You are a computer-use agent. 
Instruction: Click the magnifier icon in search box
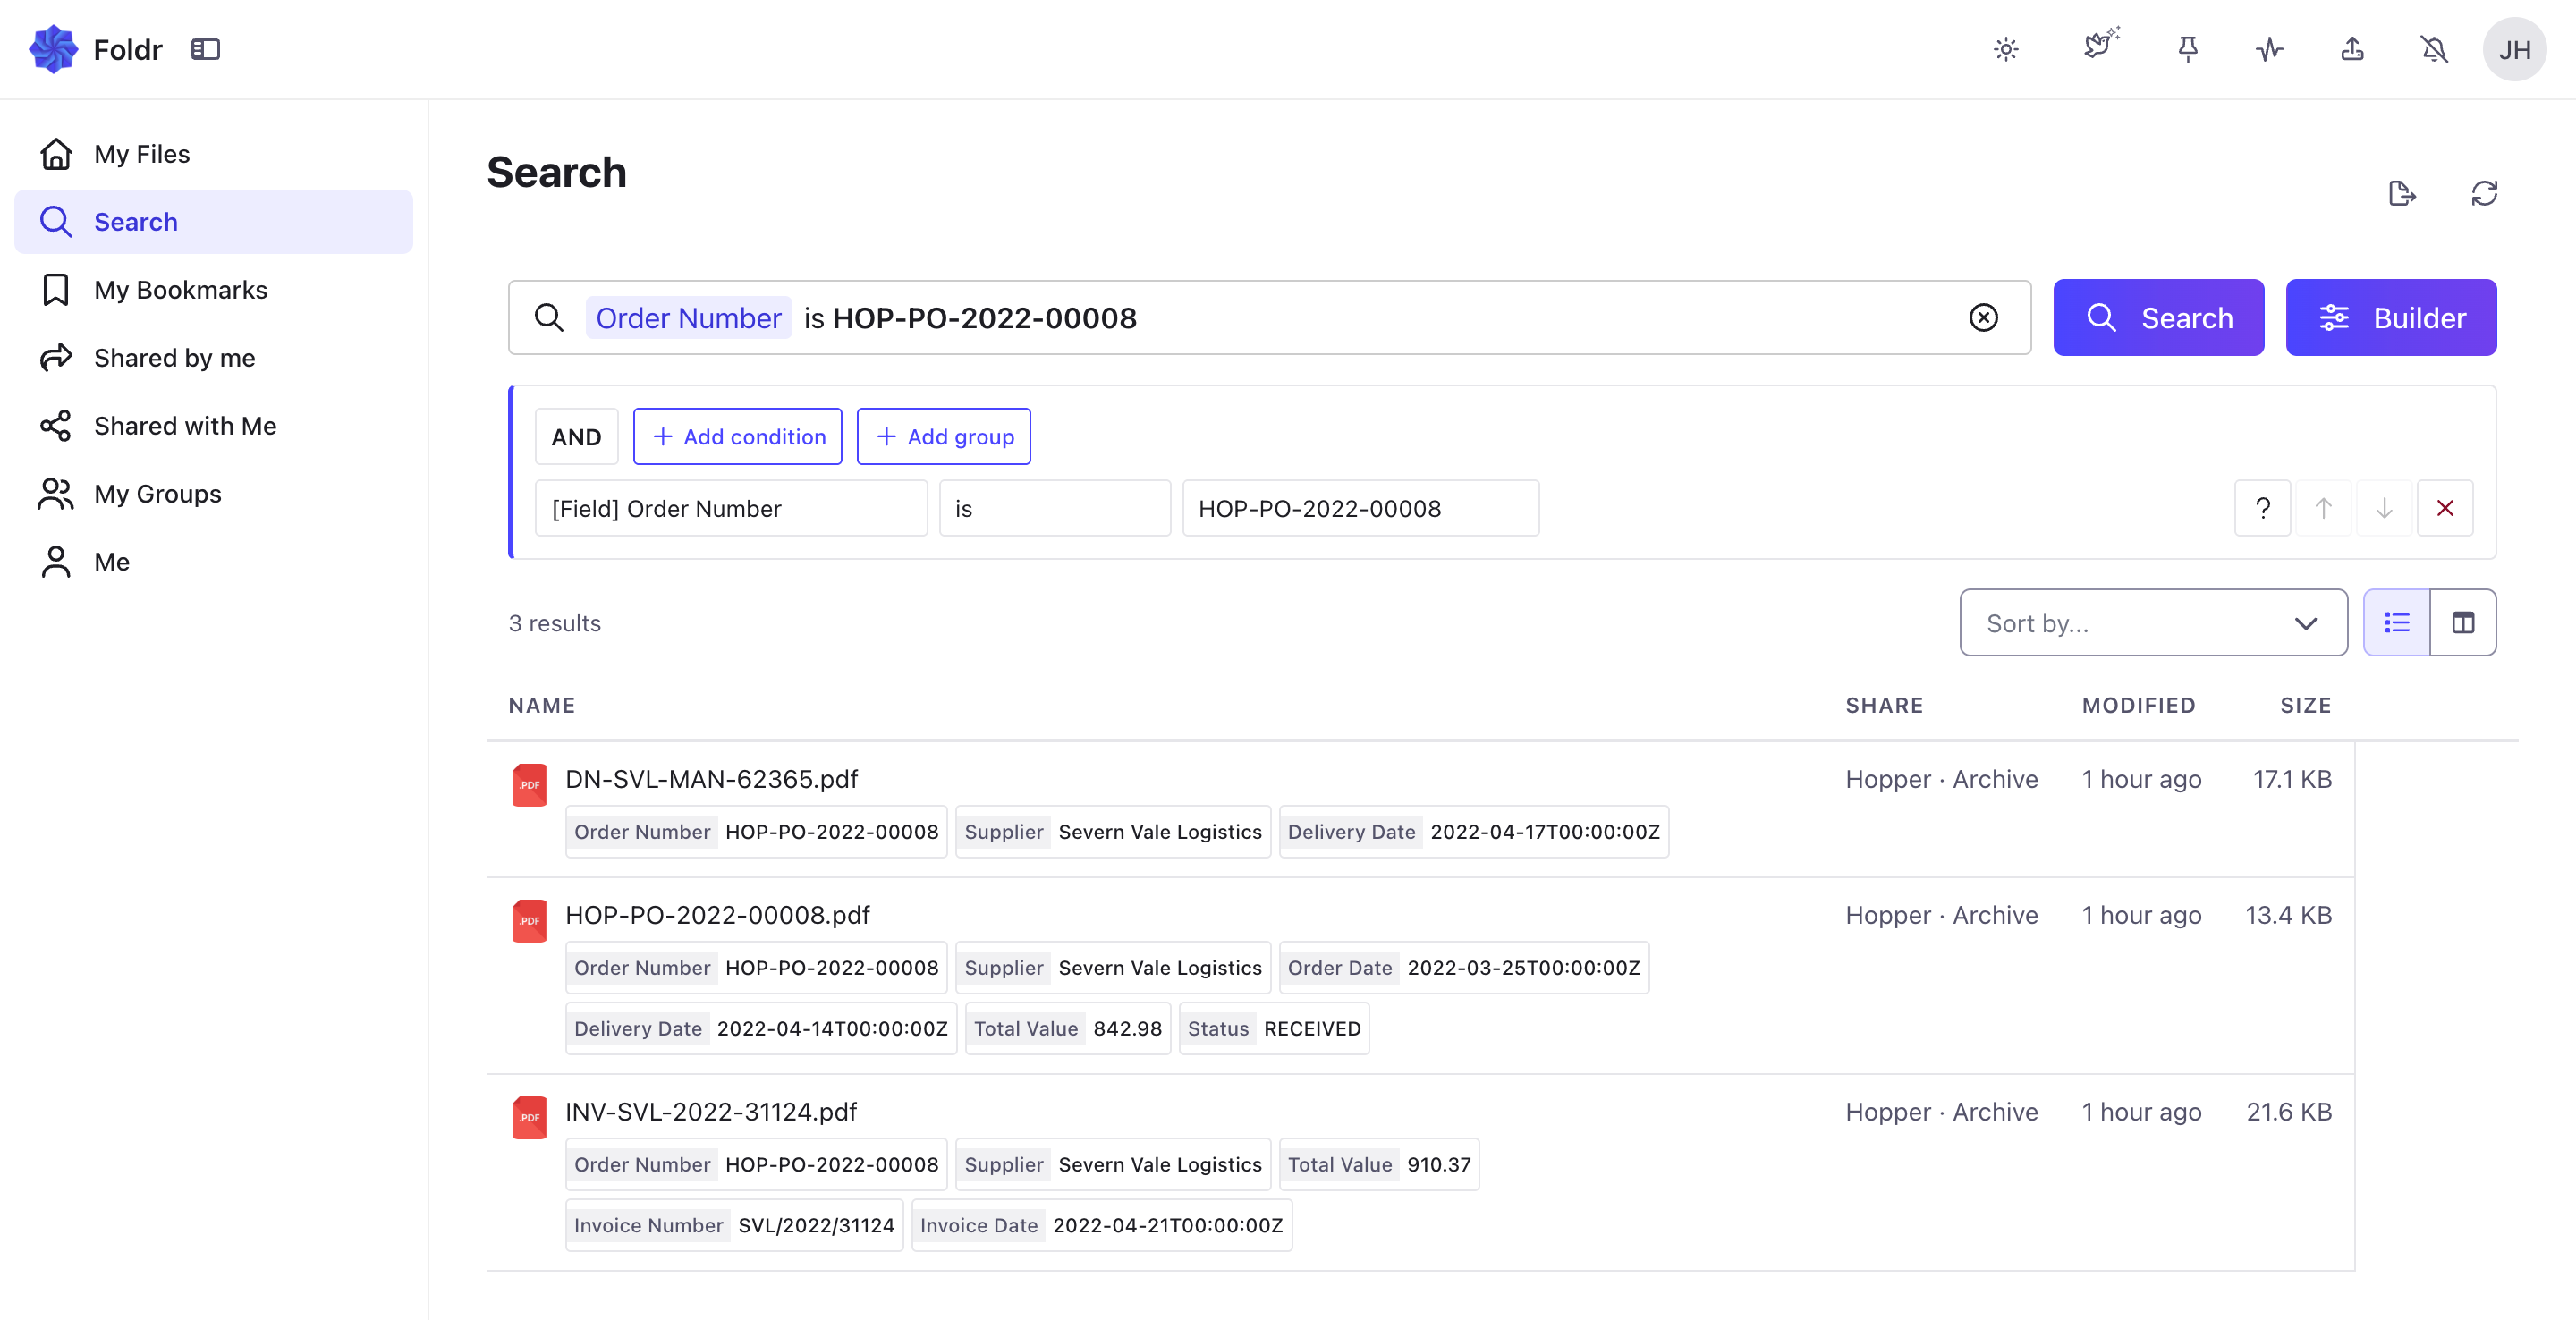click(549, 317)
